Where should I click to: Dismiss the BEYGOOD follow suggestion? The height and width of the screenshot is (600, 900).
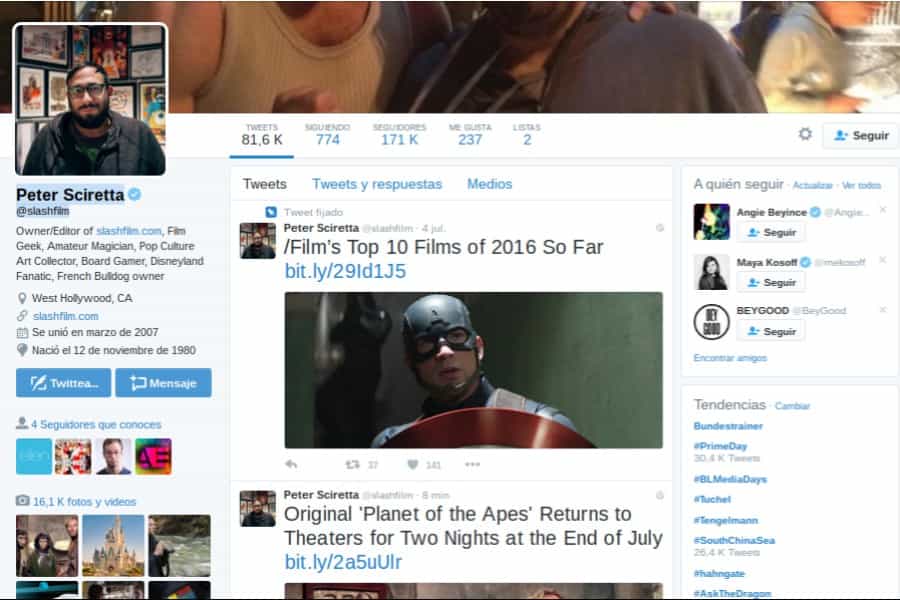[x=883, y=309]
